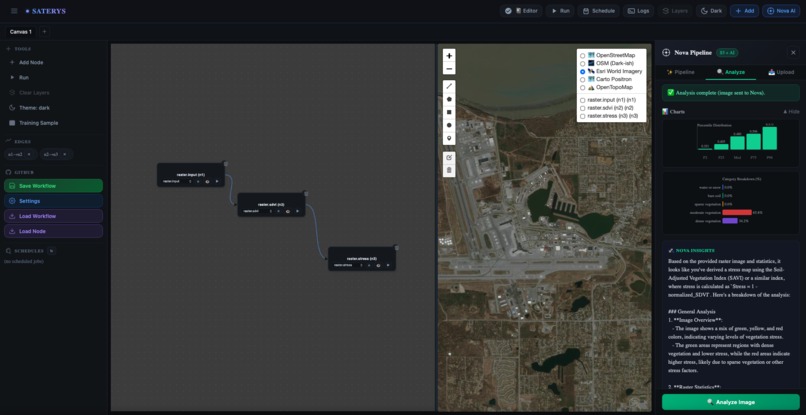806x415 pixels.
Task: Select the place marker tool on the map
Action: [449, 138]
